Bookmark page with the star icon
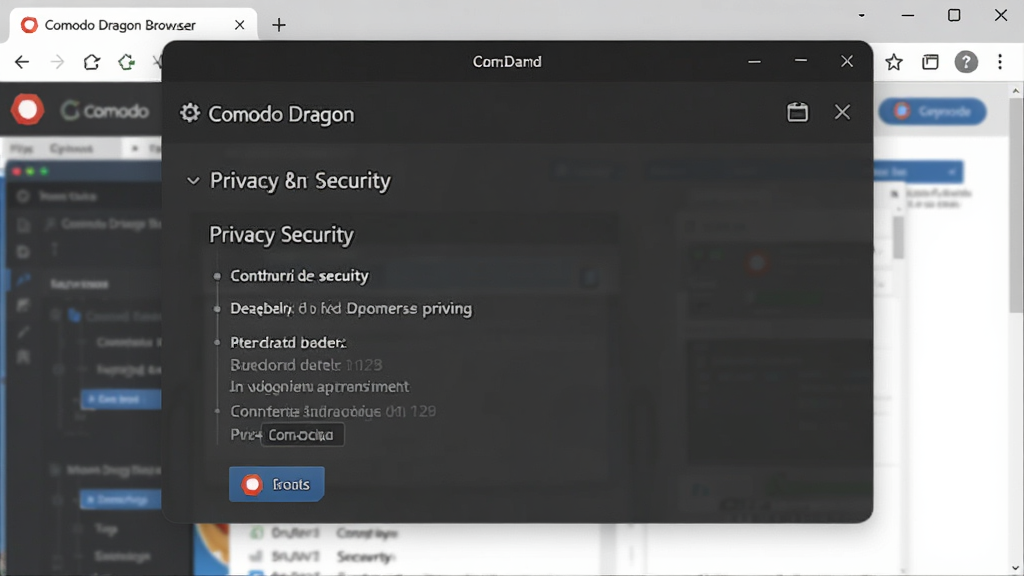This screenshot has width=1024, height=576. pyautogui.click(x=894, y=62)
